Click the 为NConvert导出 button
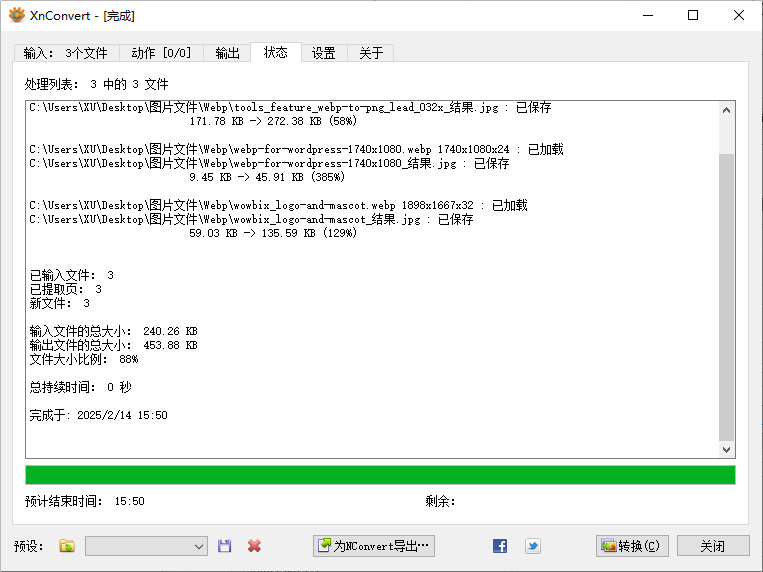763x572 pixels. 374,546
